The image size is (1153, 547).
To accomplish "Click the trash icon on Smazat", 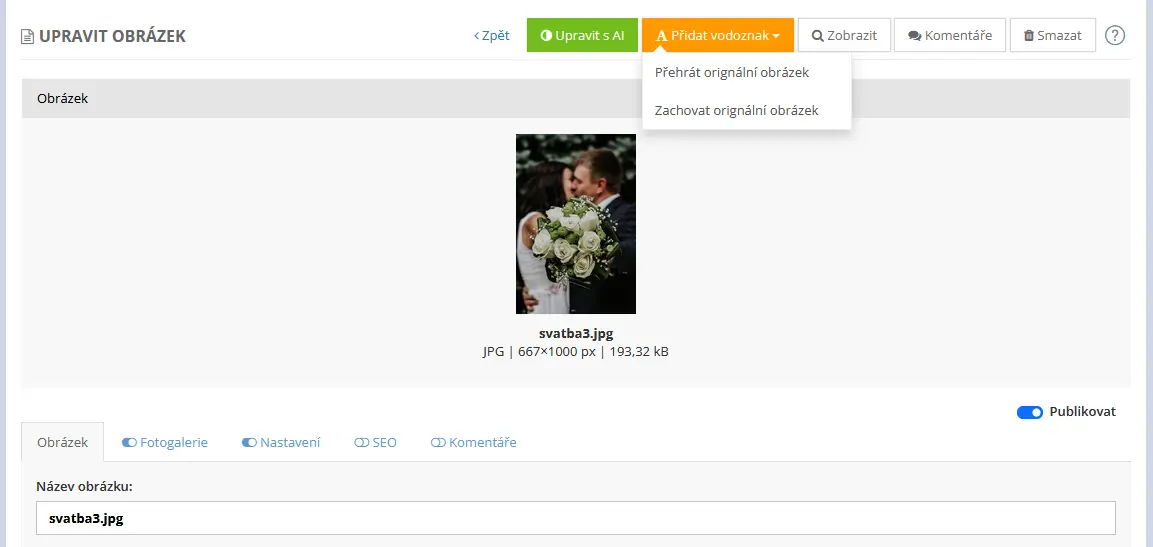I will (1029, 35).
